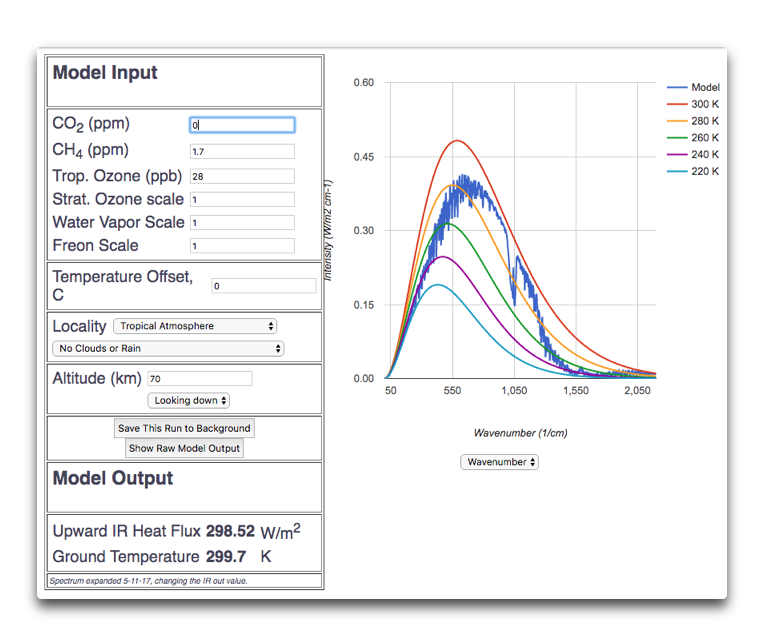Select the Temperature Offset input field
Image resolution: width=765 pixels, height=643 pixels.
coord(263,286)
